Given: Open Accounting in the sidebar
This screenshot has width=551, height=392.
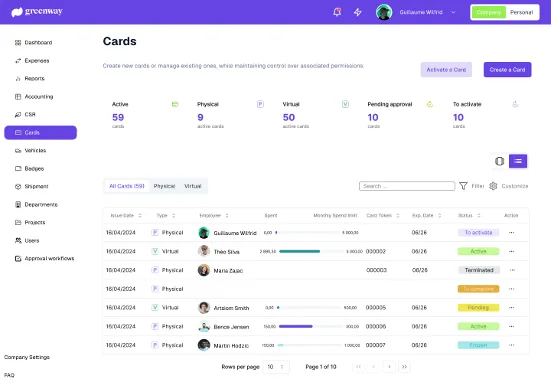Looking at the screenshot, I should pos(34,97).
